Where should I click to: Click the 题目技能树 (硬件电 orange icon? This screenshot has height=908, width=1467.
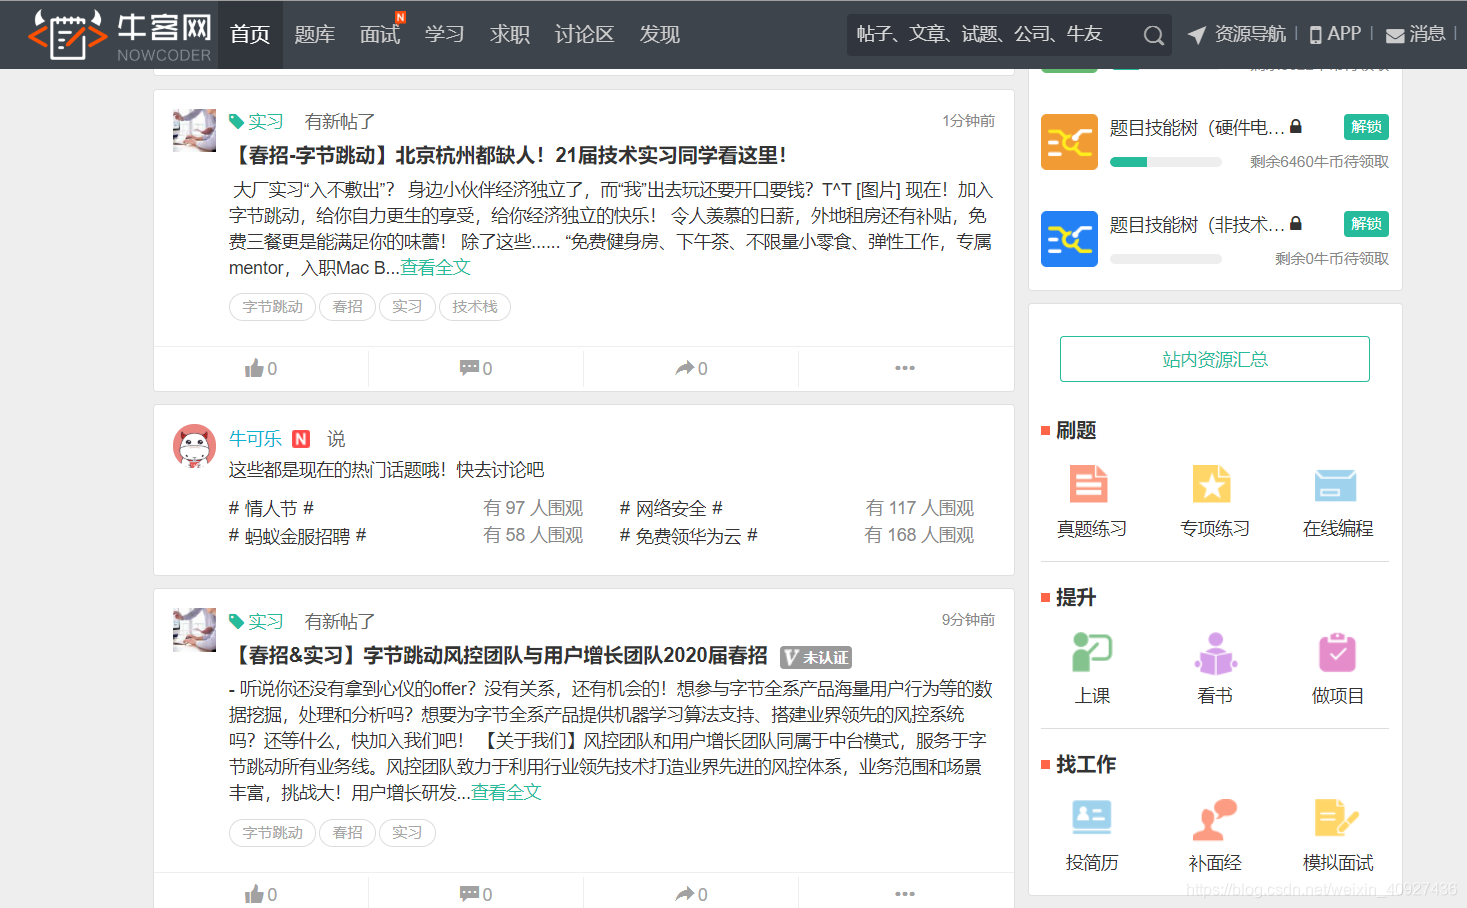tap(1069, 142)
